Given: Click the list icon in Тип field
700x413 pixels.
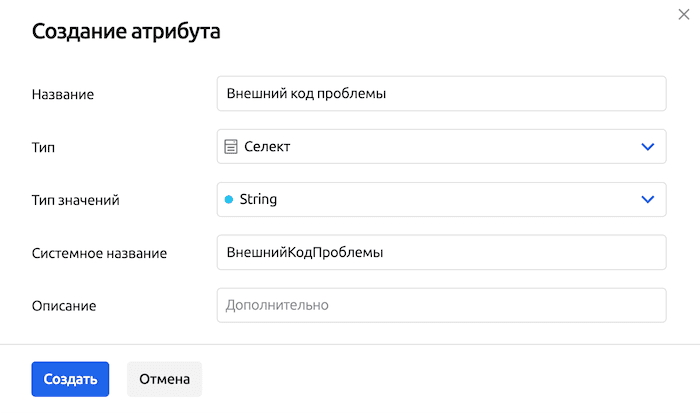Looking at the screenshot, I should pyautogui.click(x=231, y=147).
